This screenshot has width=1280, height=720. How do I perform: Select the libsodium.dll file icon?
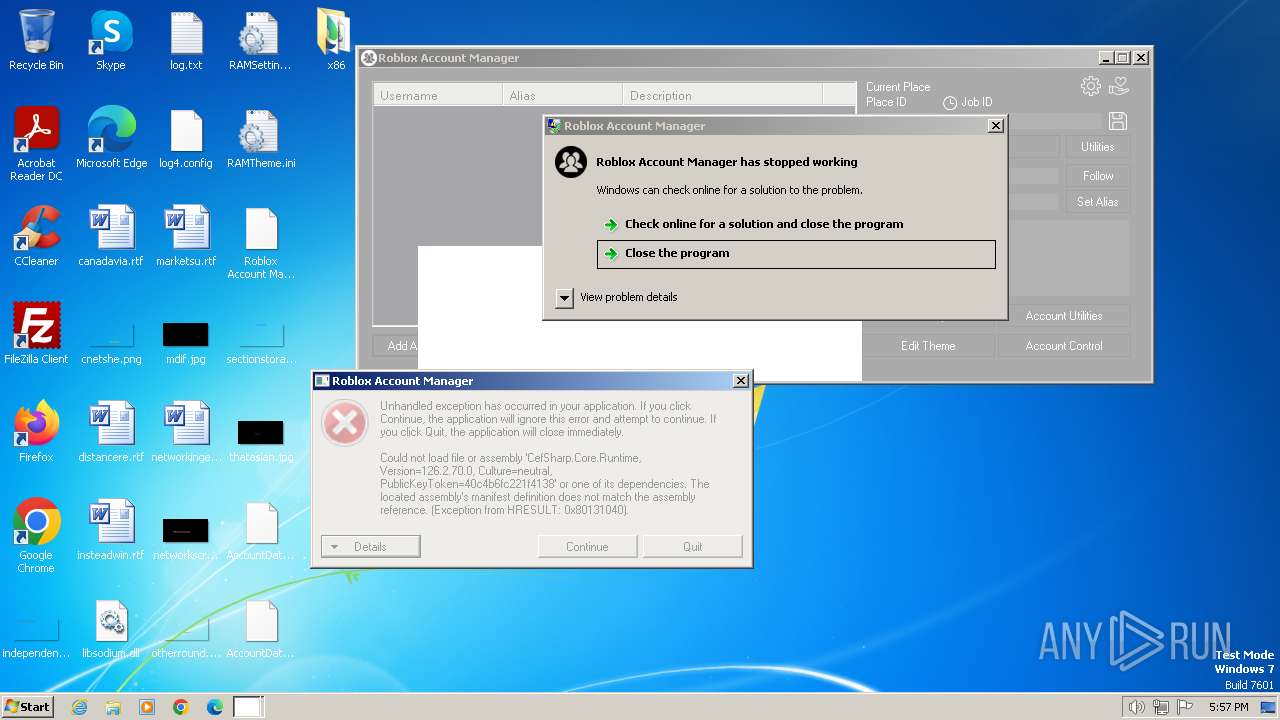111,629
